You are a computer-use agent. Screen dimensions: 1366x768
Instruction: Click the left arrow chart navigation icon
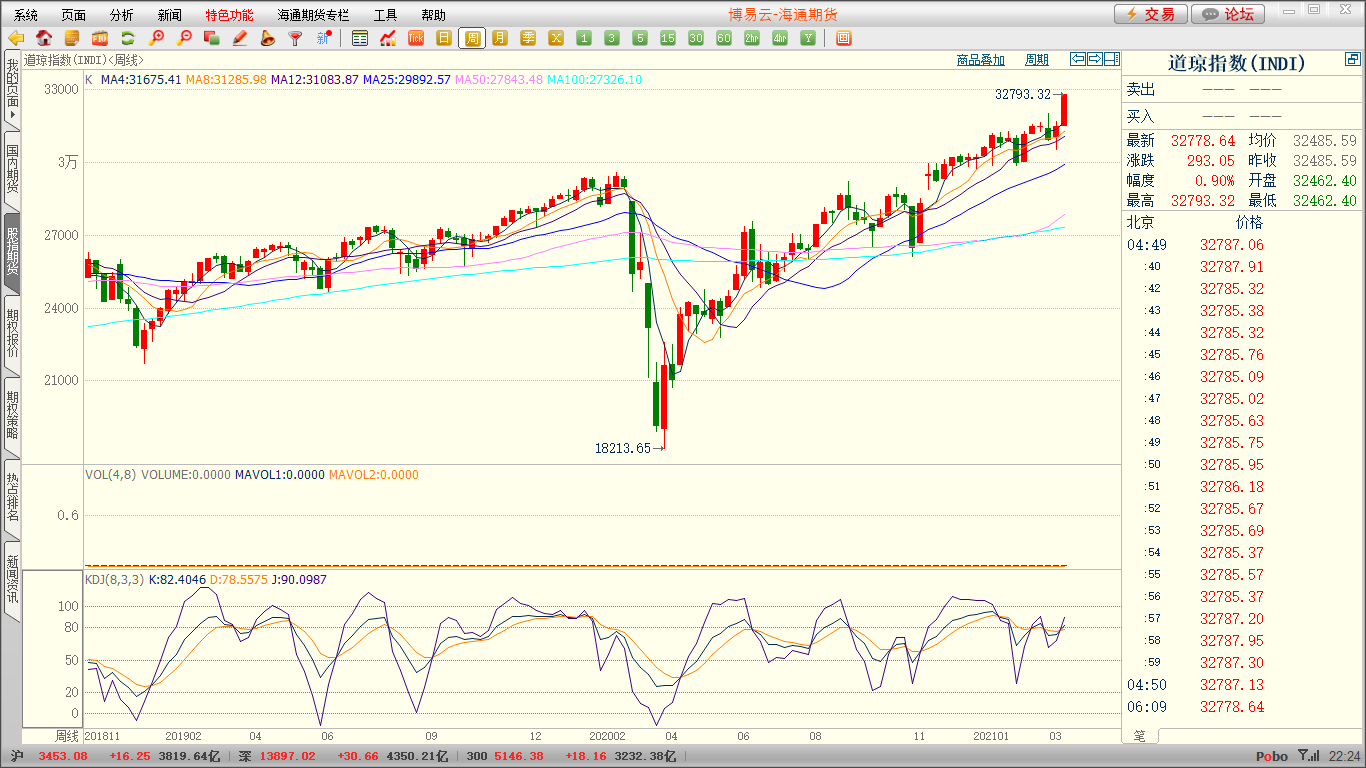pyautogui.click(x=1077, y=59)
